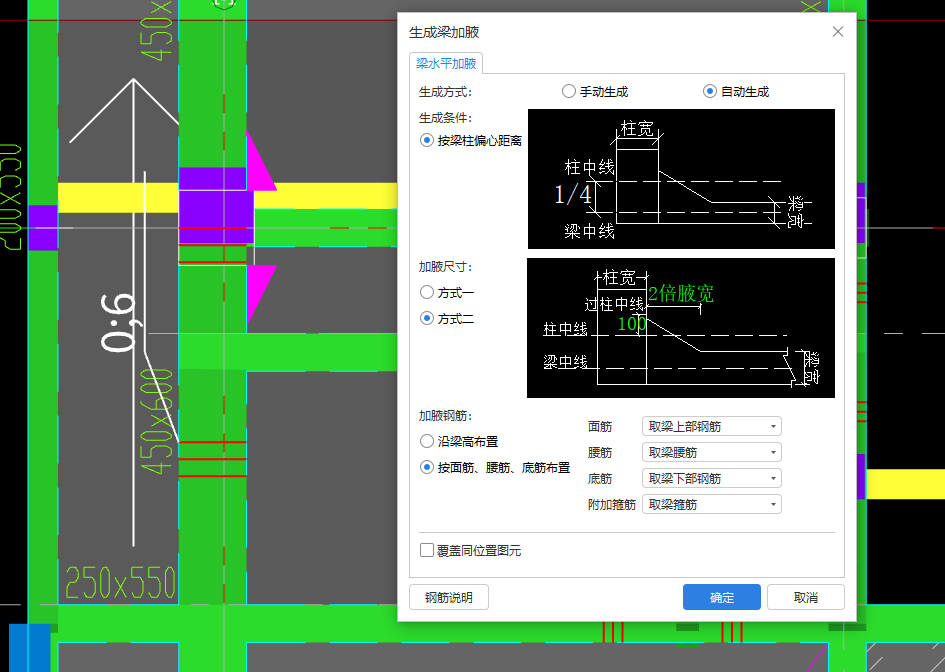The height and width of the screenshot is (672, 945).
Task: Click the 加腋尺寸 schematic diagram image
Action: (x=681, y=328)
